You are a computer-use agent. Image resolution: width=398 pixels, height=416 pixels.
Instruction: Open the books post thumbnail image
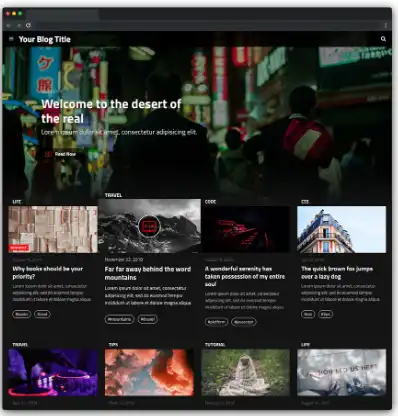(53, 229)
